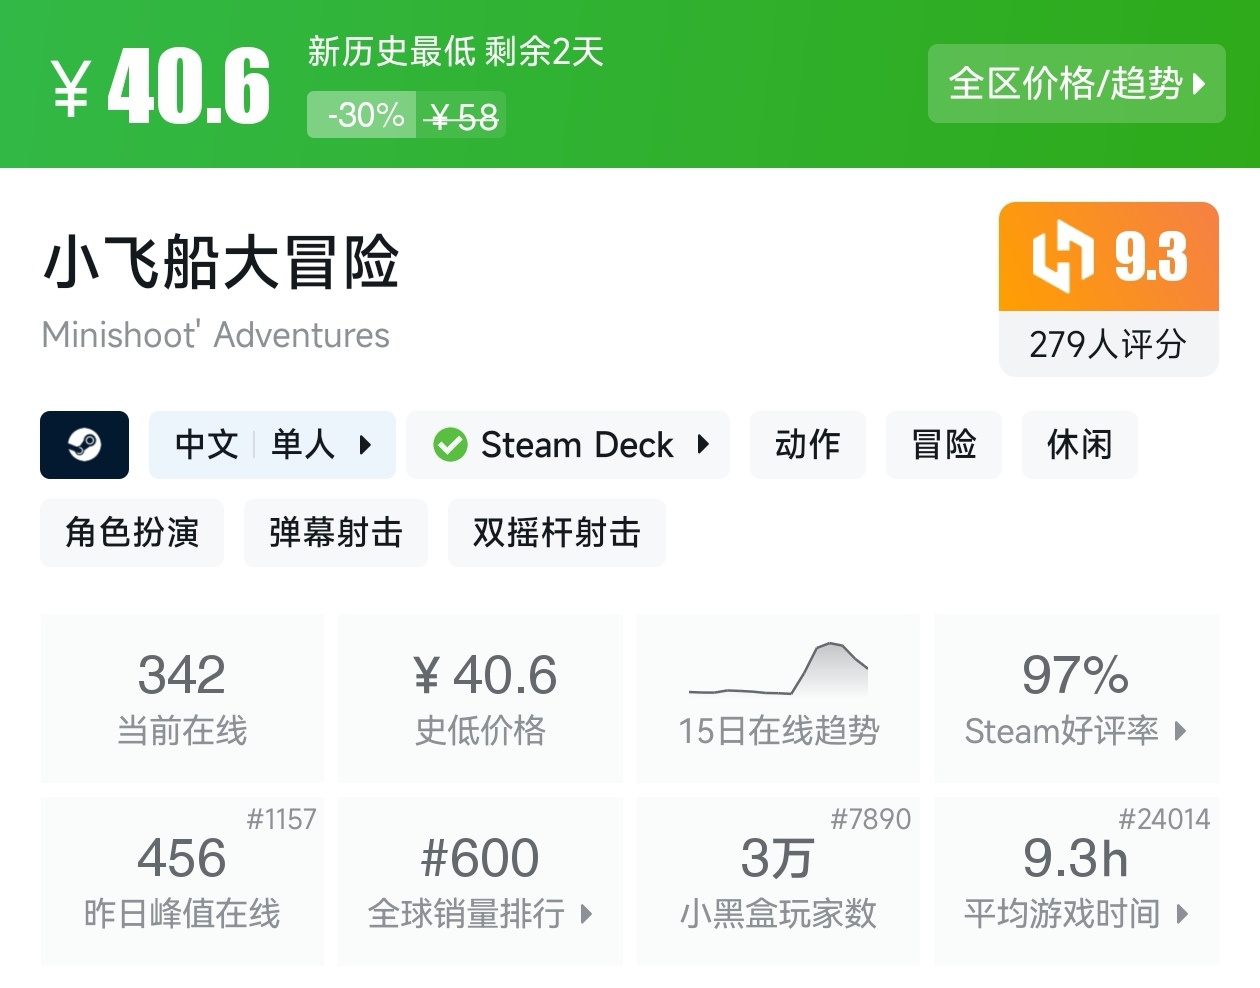Screen dimensions: 1260x988
Task: Select the 休闲 genre tag
Action: (1079, 444)
